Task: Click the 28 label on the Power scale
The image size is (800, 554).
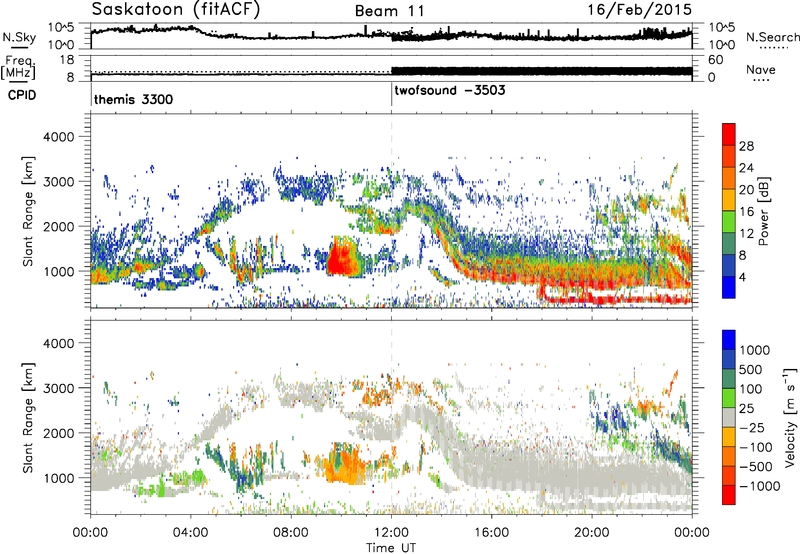Action: click(x=746, y=146)
